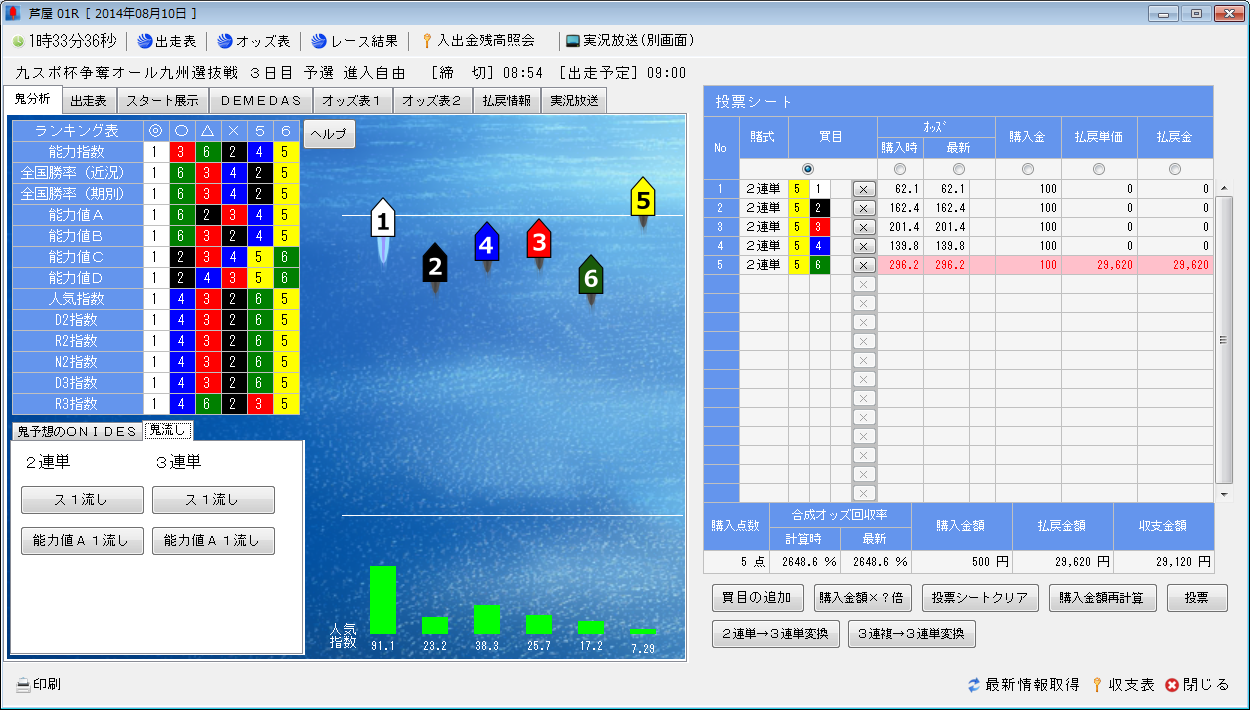Click the 投票 vote button
The width and height of the screenshot is (1250, 710).
coord(1197,598)
